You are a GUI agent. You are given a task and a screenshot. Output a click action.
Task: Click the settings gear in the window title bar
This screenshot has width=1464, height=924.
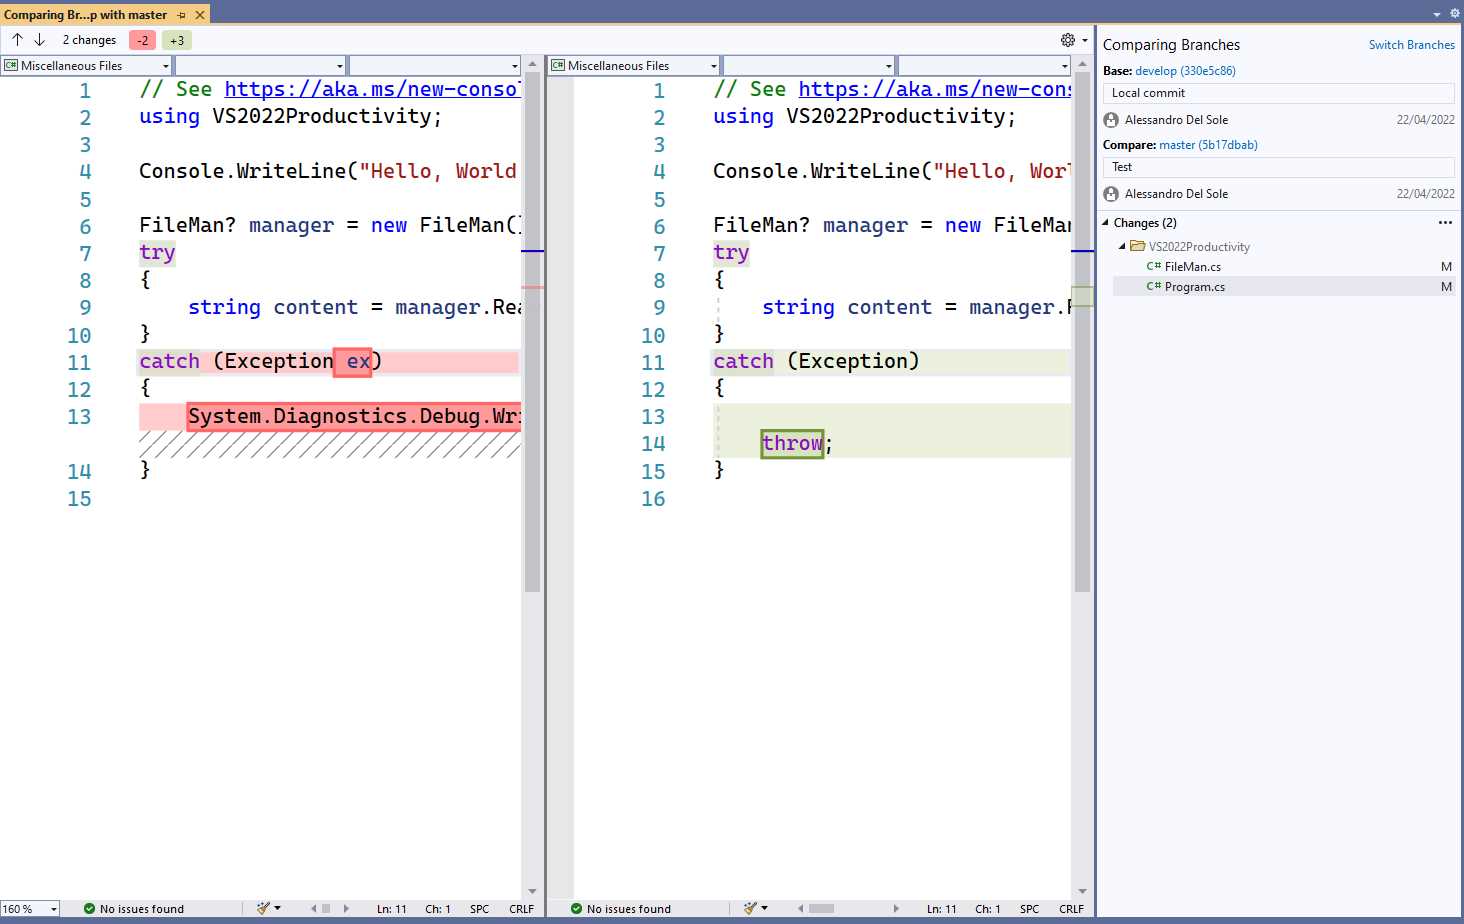point(1455,13)
